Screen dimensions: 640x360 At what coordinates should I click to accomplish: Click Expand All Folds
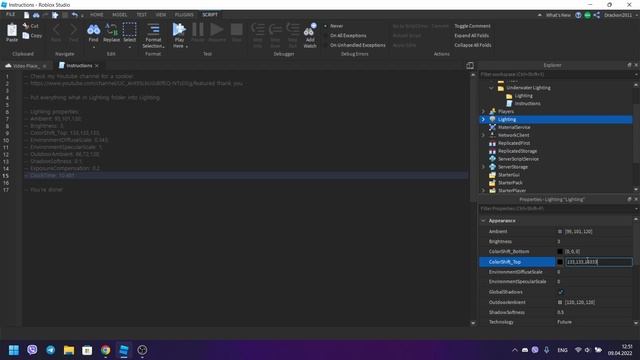pos(471,36)
